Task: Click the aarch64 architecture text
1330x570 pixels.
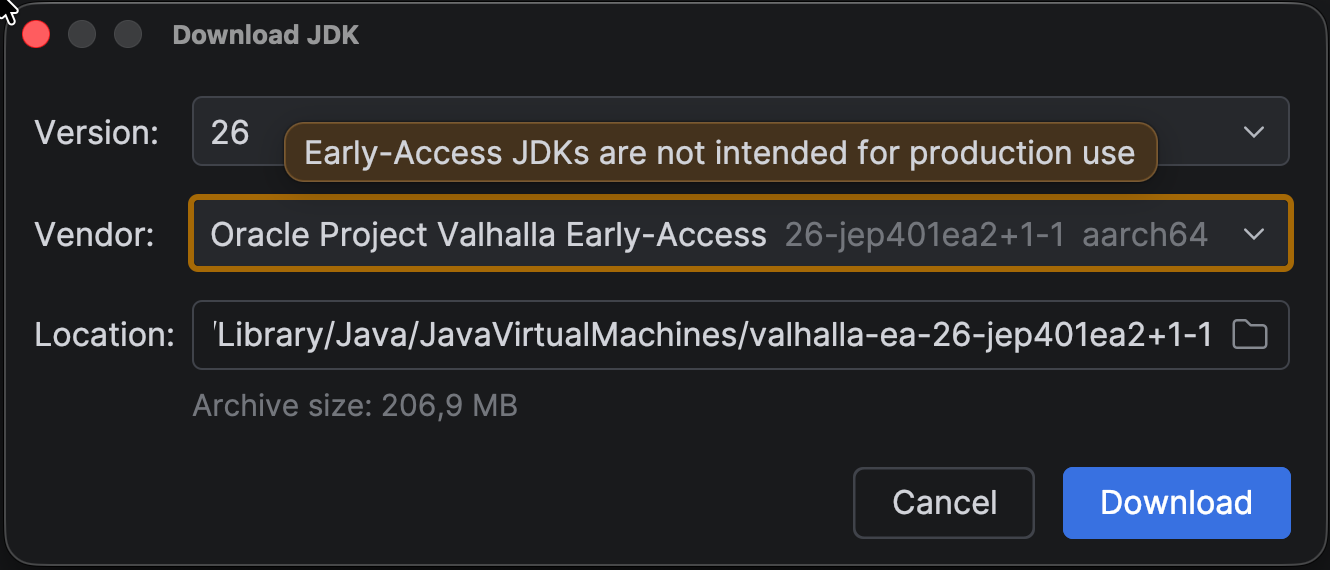Action: [x=1144, y=235]
